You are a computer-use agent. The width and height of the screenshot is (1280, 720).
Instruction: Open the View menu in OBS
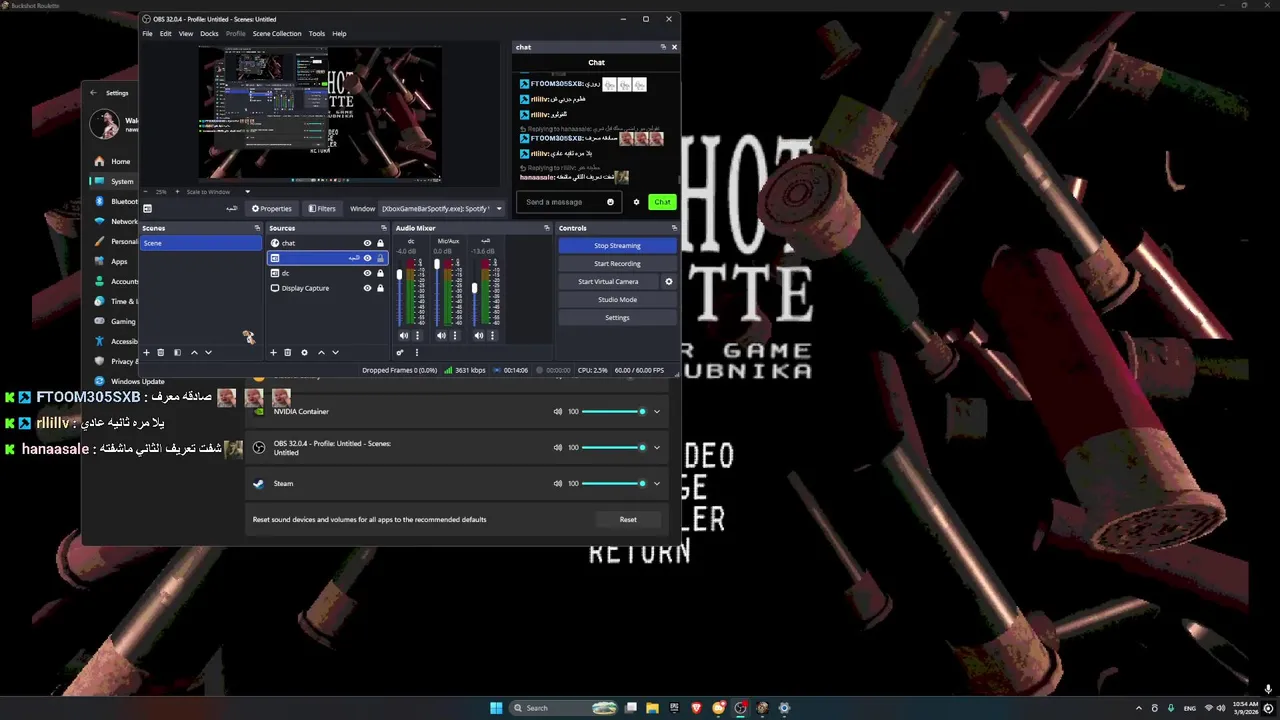(x=185, y=34)
